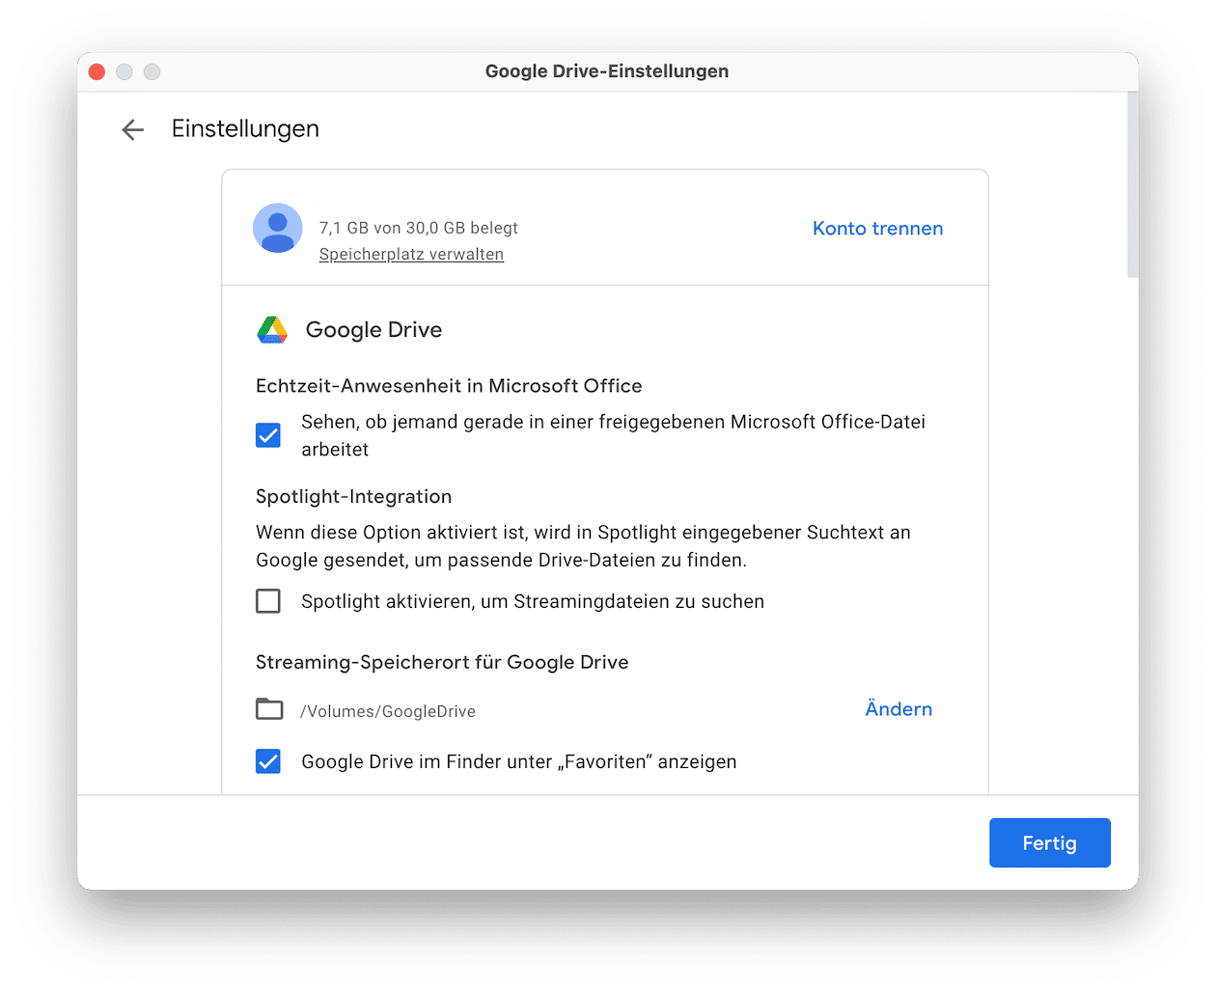Click the Fertig button

coord(1050,843)
